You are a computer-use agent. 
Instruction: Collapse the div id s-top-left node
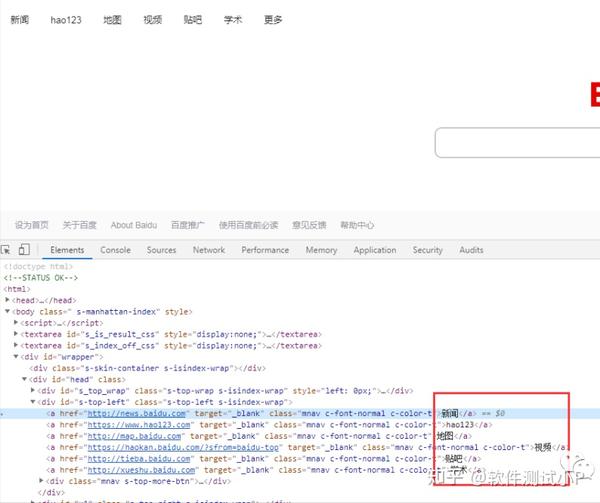pos(33,402)
